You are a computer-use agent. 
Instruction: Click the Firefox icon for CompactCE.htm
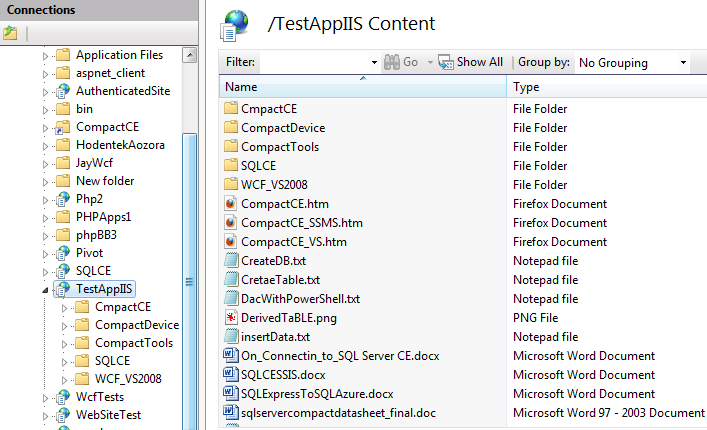coord(231,203)
